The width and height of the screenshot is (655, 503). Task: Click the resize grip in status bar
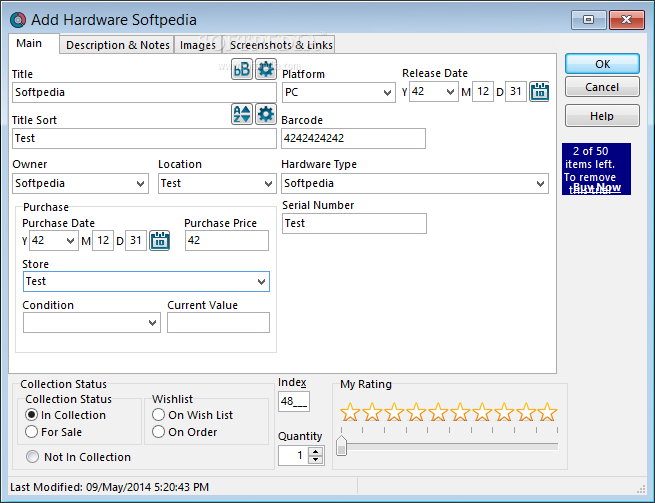click(641, 489)
